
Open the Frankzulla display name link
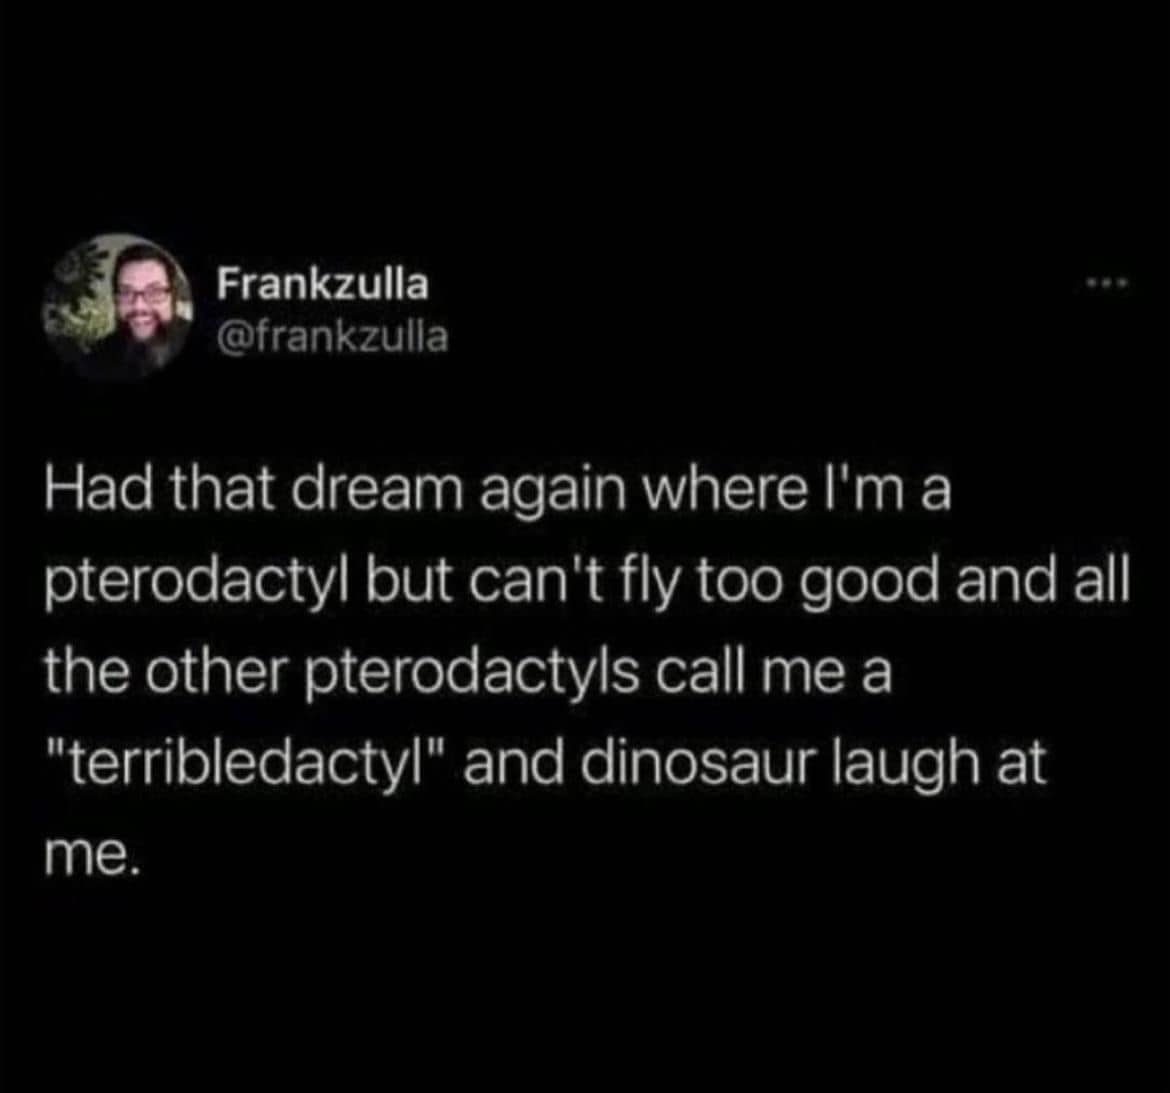click(x=323, y=285)
